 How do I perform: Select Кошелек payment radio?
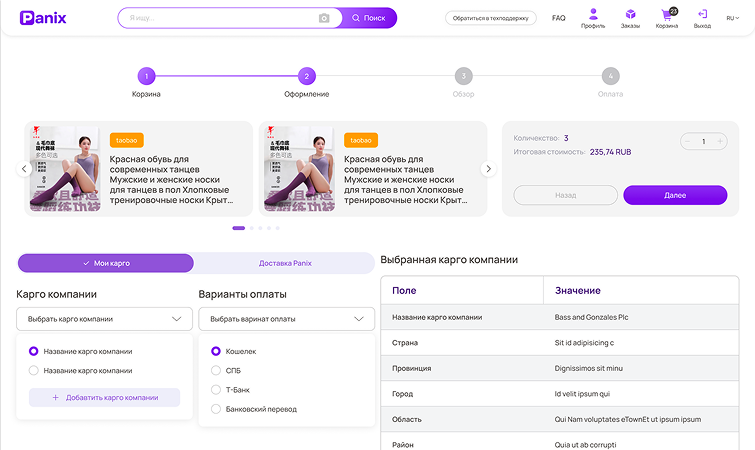216,351
